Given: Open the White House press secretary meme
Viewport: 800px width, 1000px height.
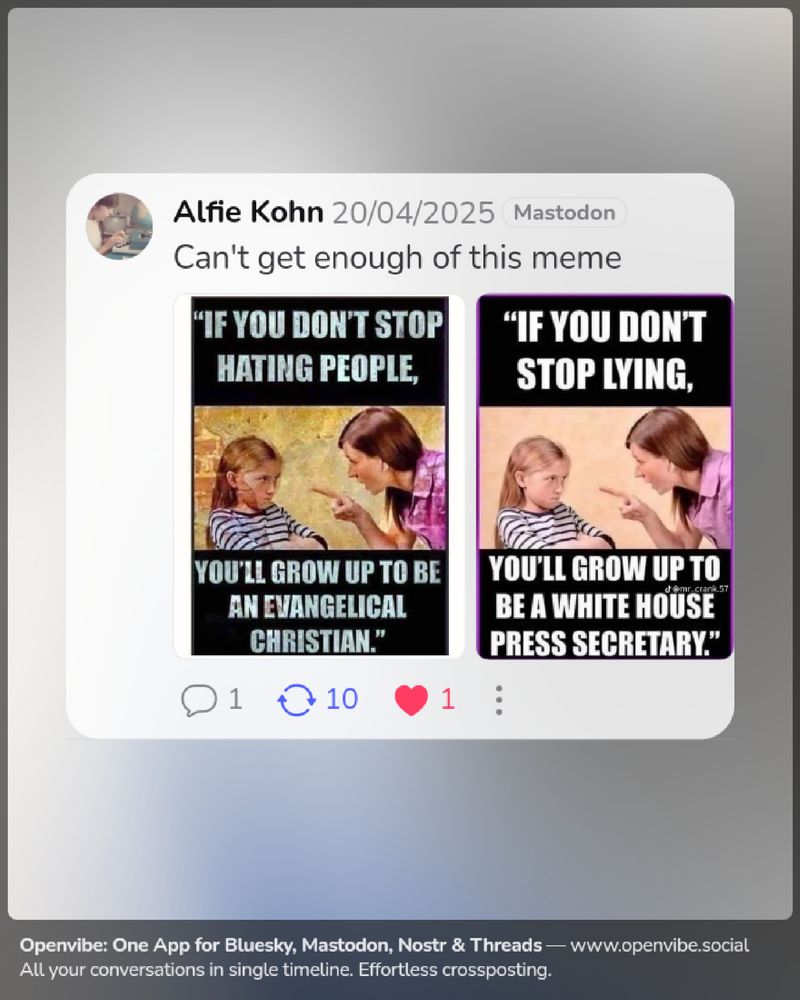Looking at the screenshot, I should coord(605,476).
